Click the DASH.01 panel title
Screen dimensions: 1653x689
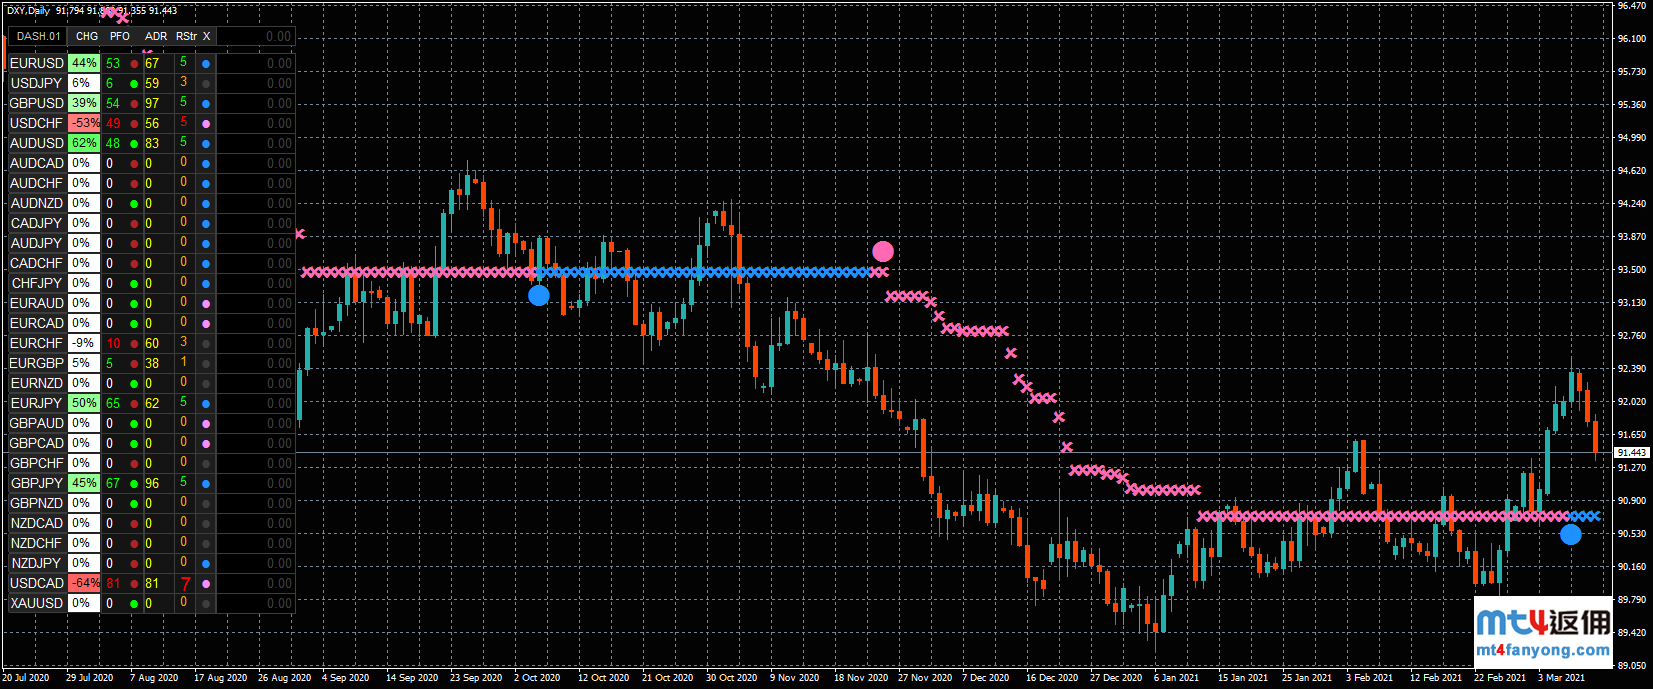(x=38, y=36)
